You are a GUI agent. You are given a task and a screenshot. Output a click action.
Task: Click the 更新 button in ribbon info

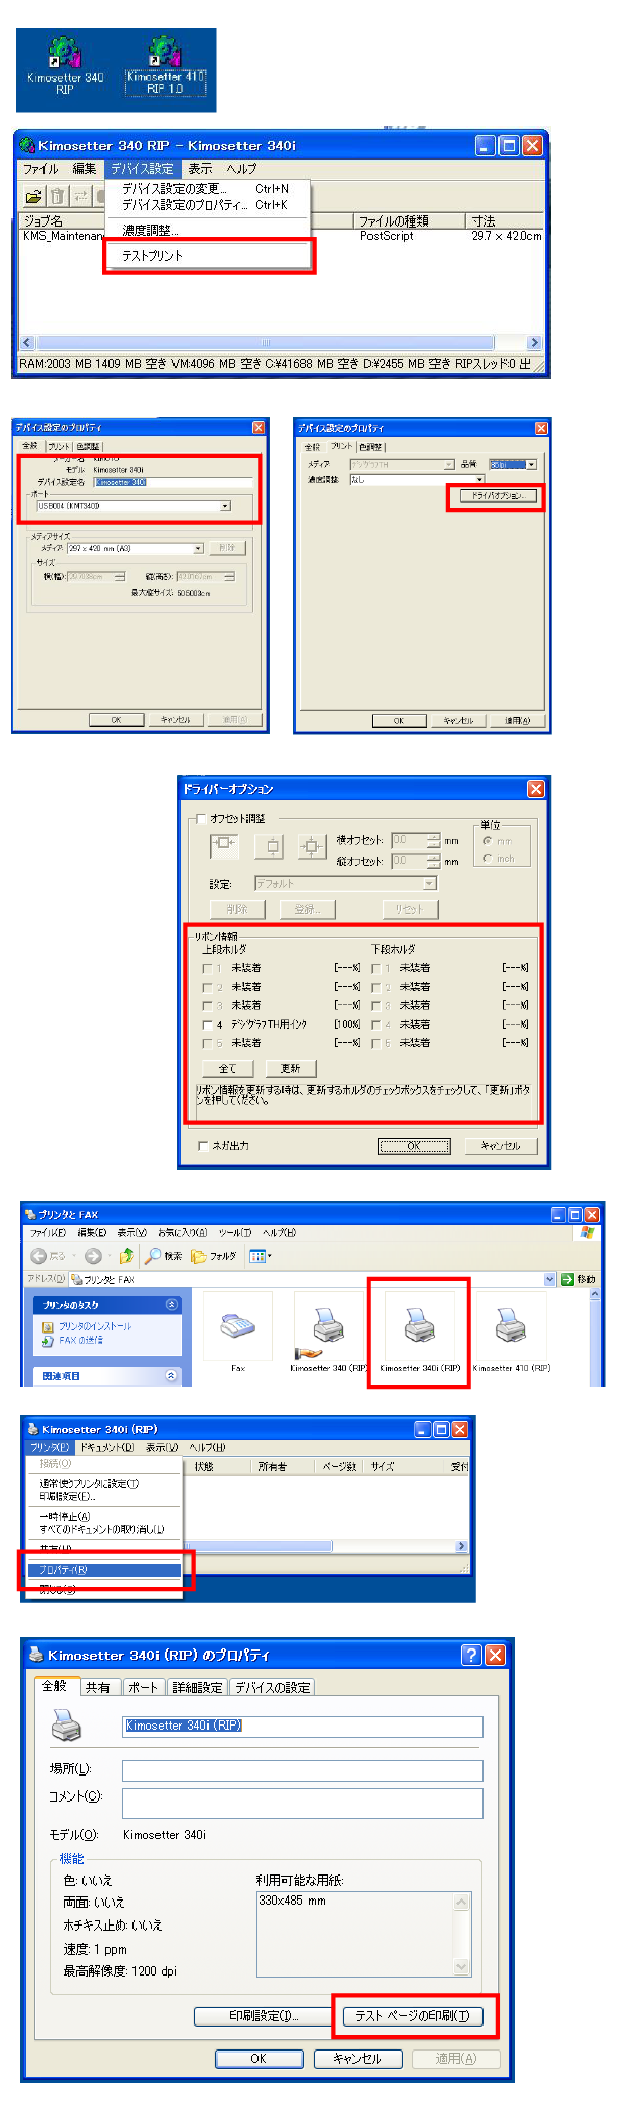291,1069
